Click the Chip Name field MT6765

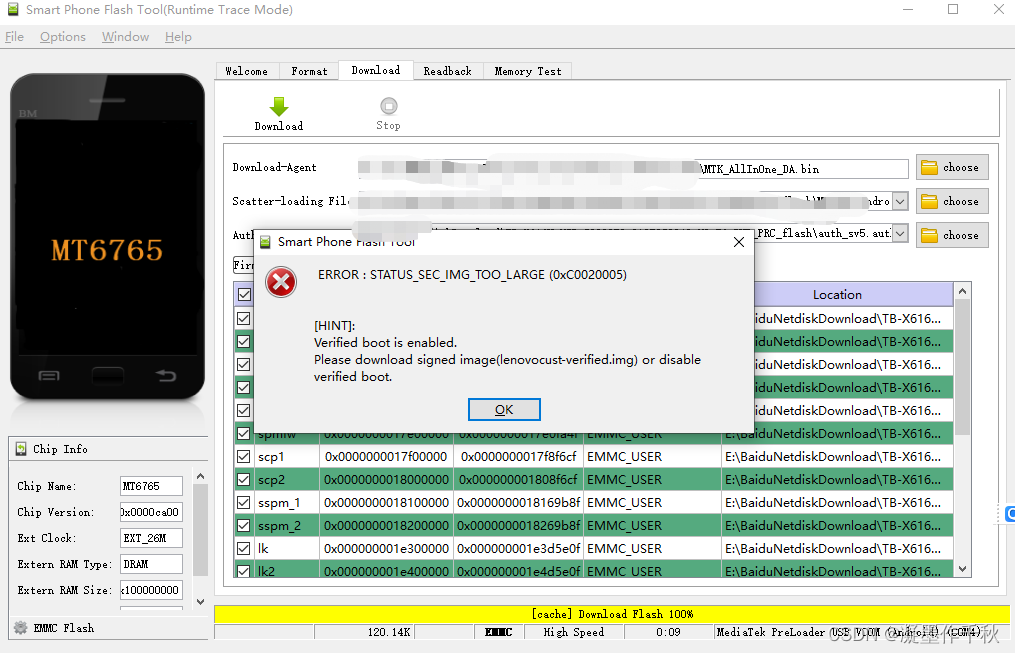click(x=151, y=486)
